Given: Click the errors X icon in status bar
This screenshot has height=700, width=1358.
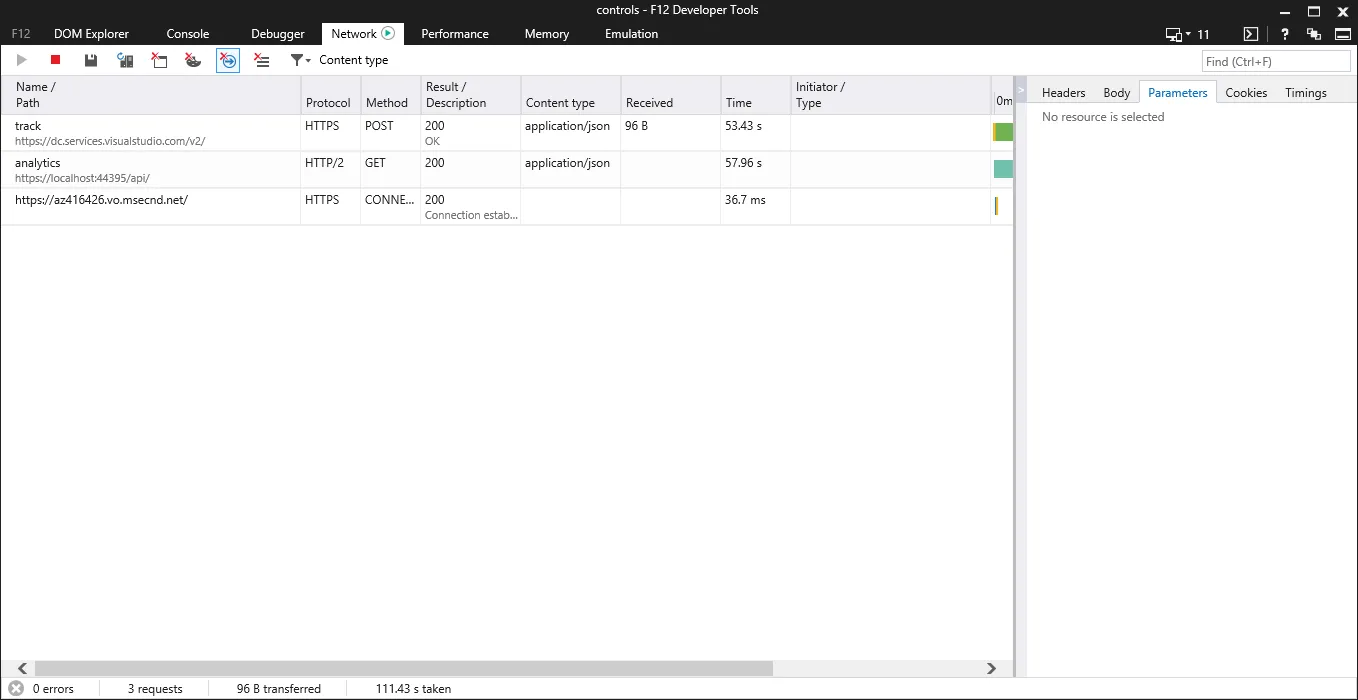Looking at the screenshot, I should (16, 688).
